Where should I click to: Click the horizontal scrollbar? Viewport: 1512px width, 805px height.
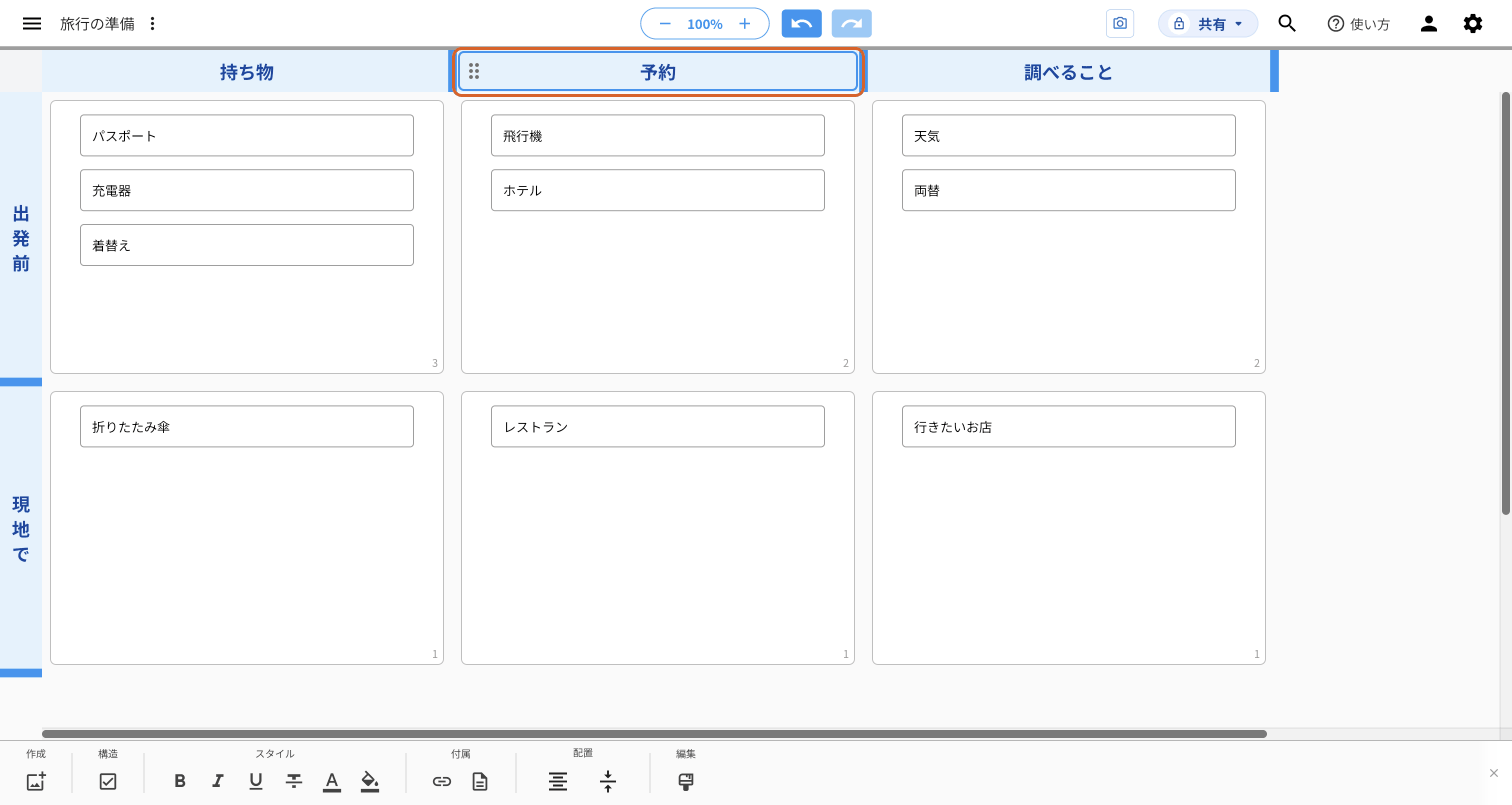click(x=654, y=734)
